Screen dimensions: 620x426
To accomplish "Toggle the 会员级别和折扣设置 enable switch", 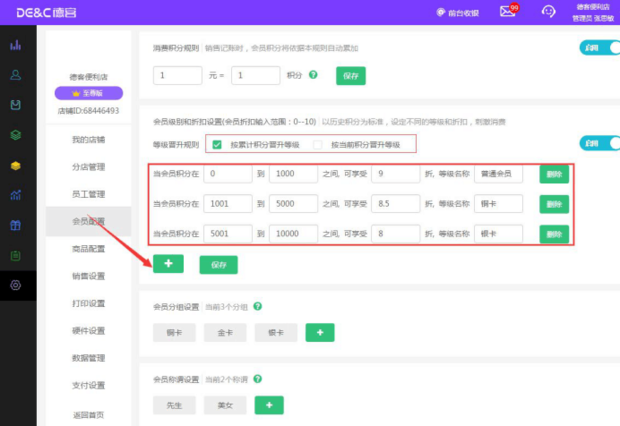I will point(600,143).
